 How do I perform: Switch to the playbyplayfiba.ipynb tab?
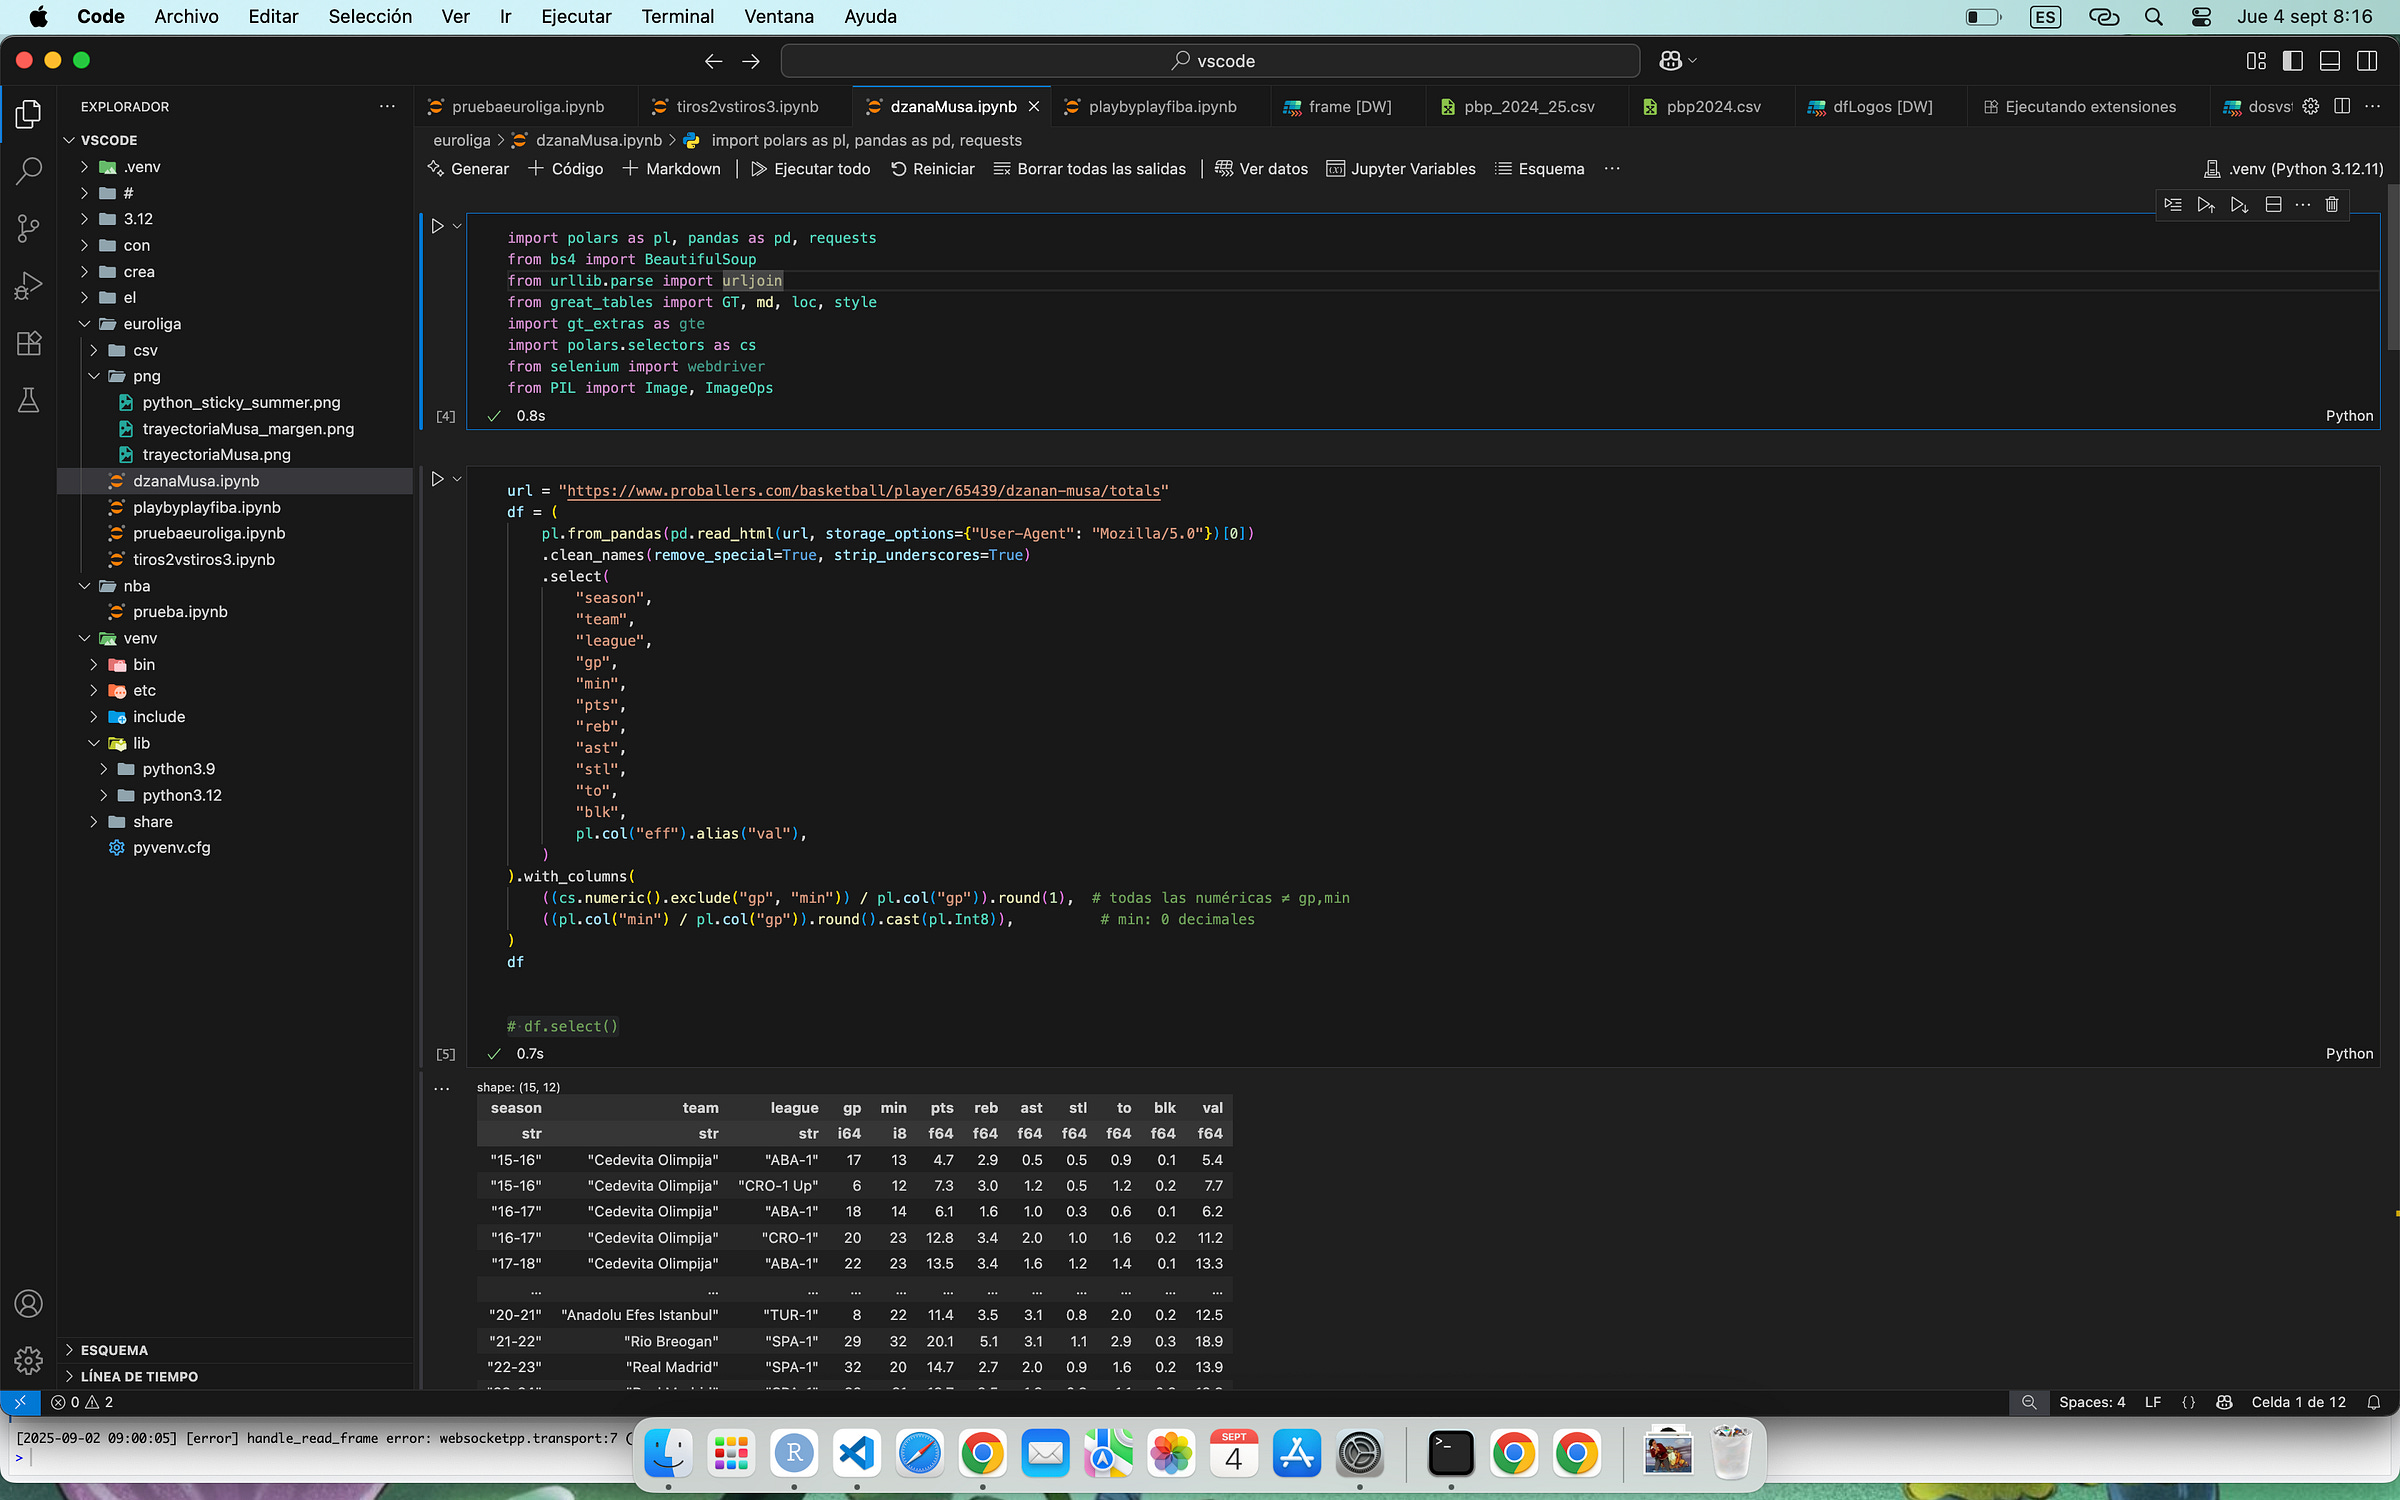click(x=1161, y=107)
